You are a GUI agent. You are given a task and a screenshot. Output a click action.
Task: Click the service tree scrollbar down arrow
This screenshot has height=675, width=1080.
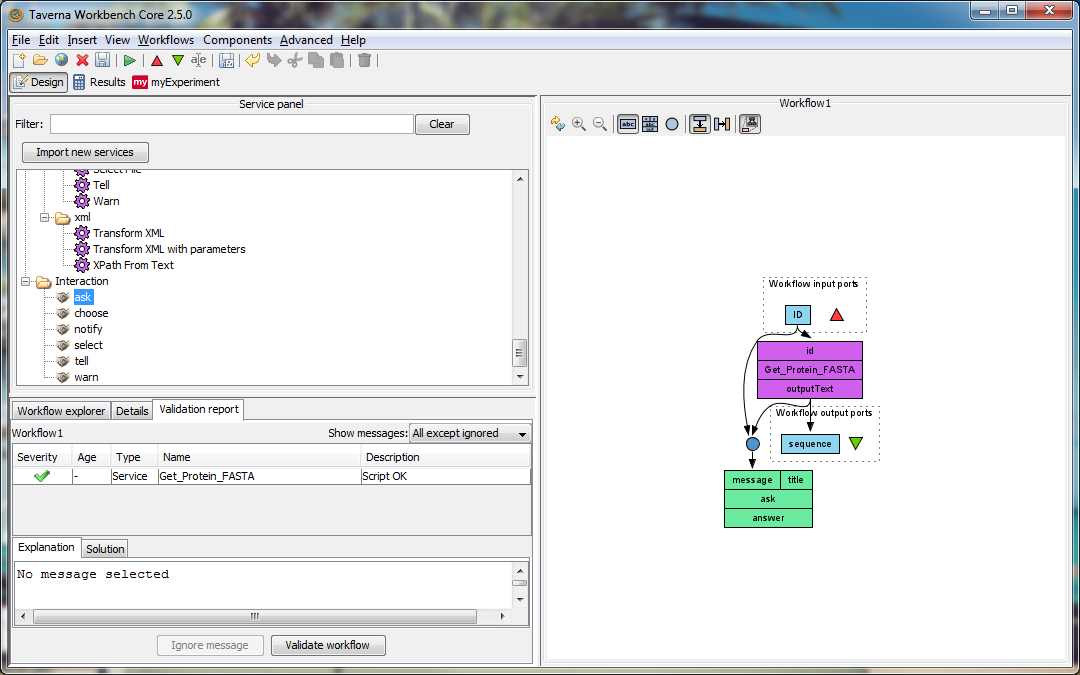click(x=520, y=377)
